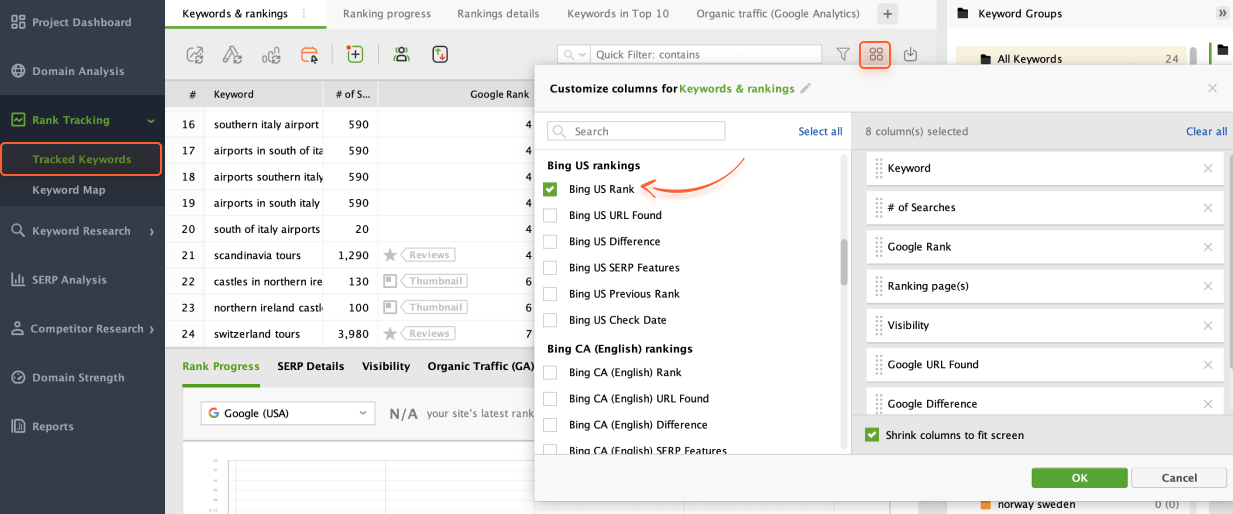Enable Bing US Check Date column

tap(550, 320)
